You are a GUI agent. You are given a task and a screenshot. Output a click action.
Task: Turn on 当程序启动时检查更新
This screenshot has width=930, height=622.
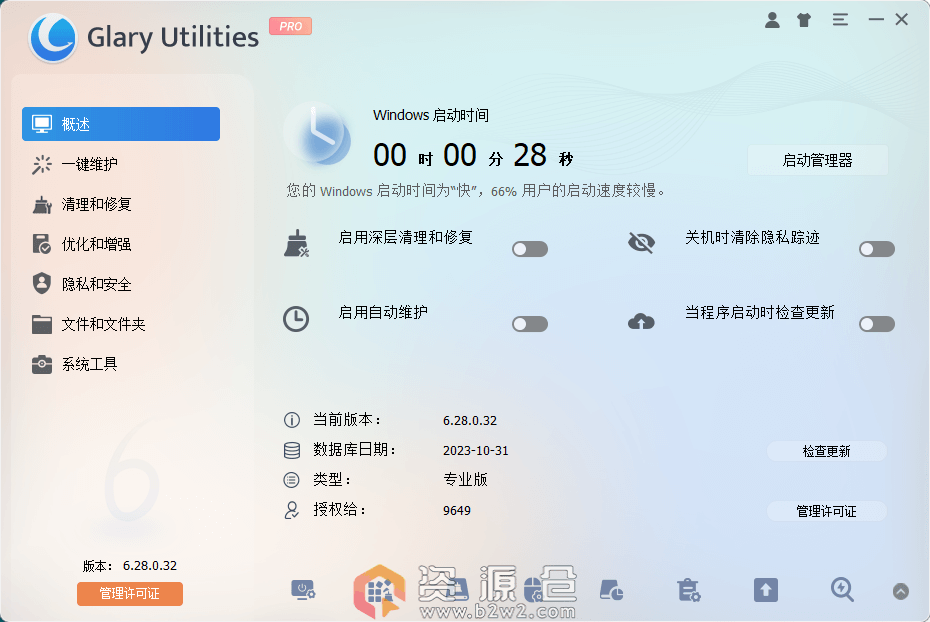(876, 323)
